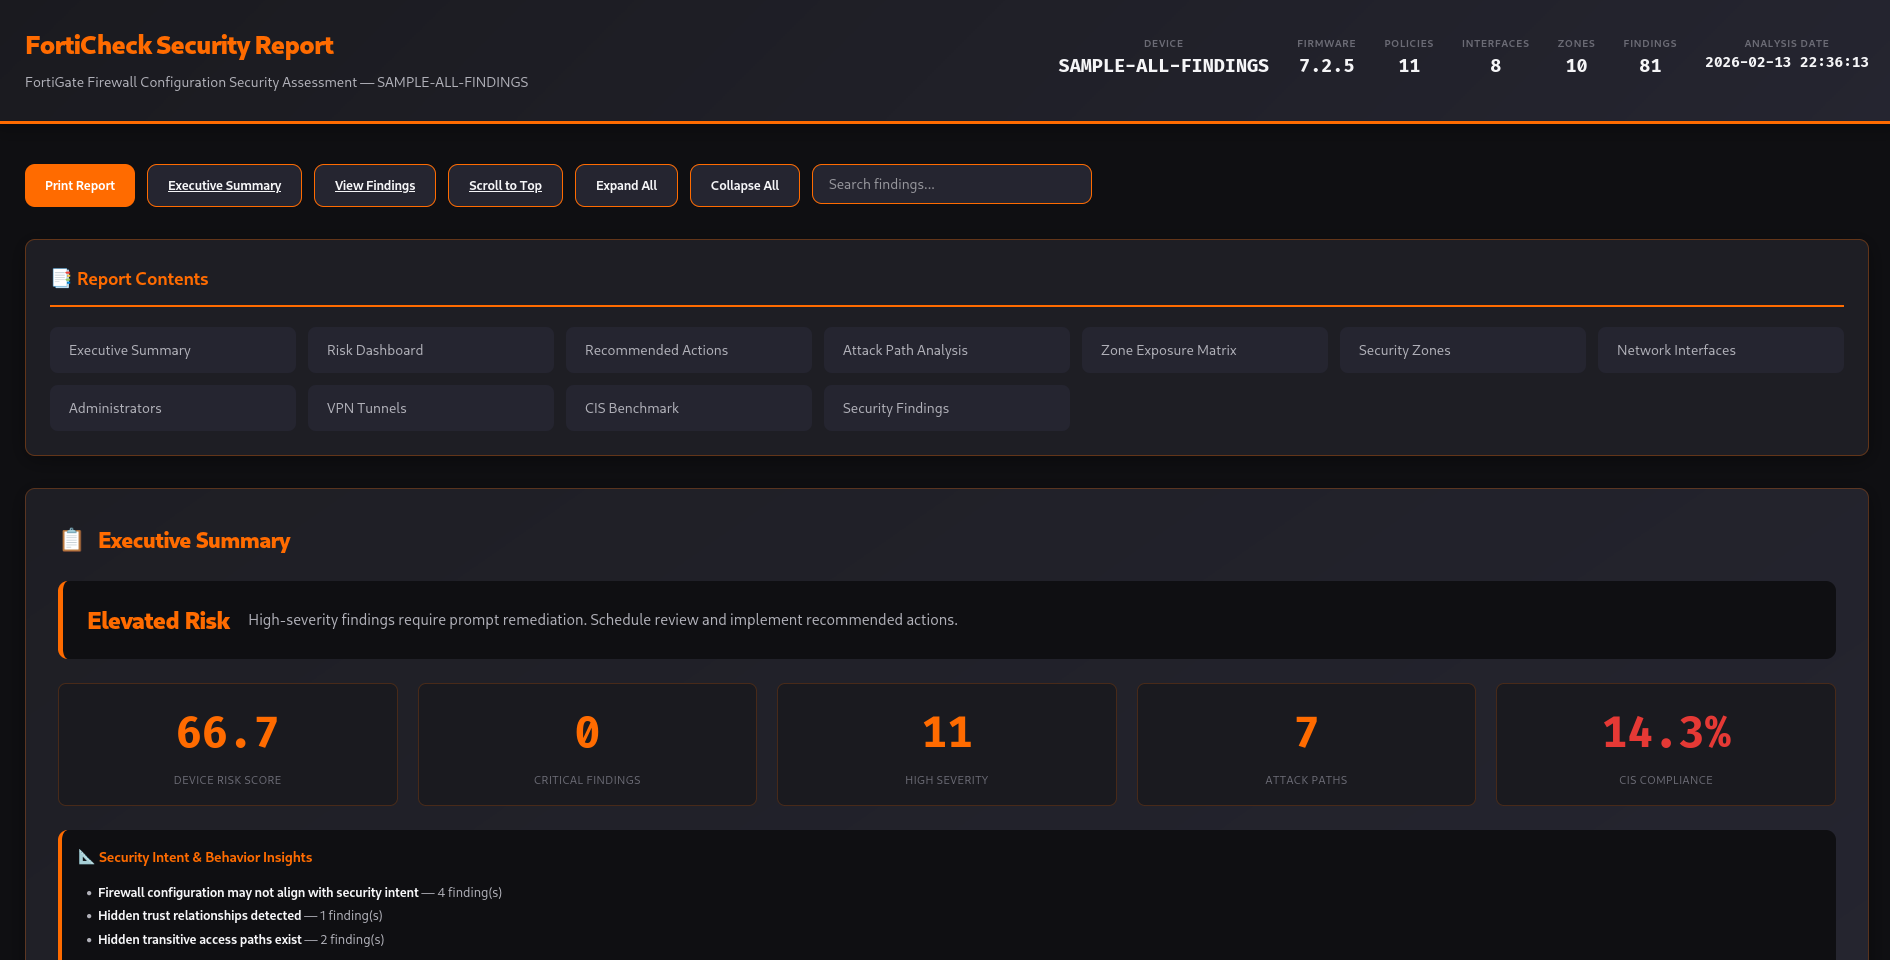Jump to Administrators section
The image size is (1890, 960).
(x=173, y=408)
